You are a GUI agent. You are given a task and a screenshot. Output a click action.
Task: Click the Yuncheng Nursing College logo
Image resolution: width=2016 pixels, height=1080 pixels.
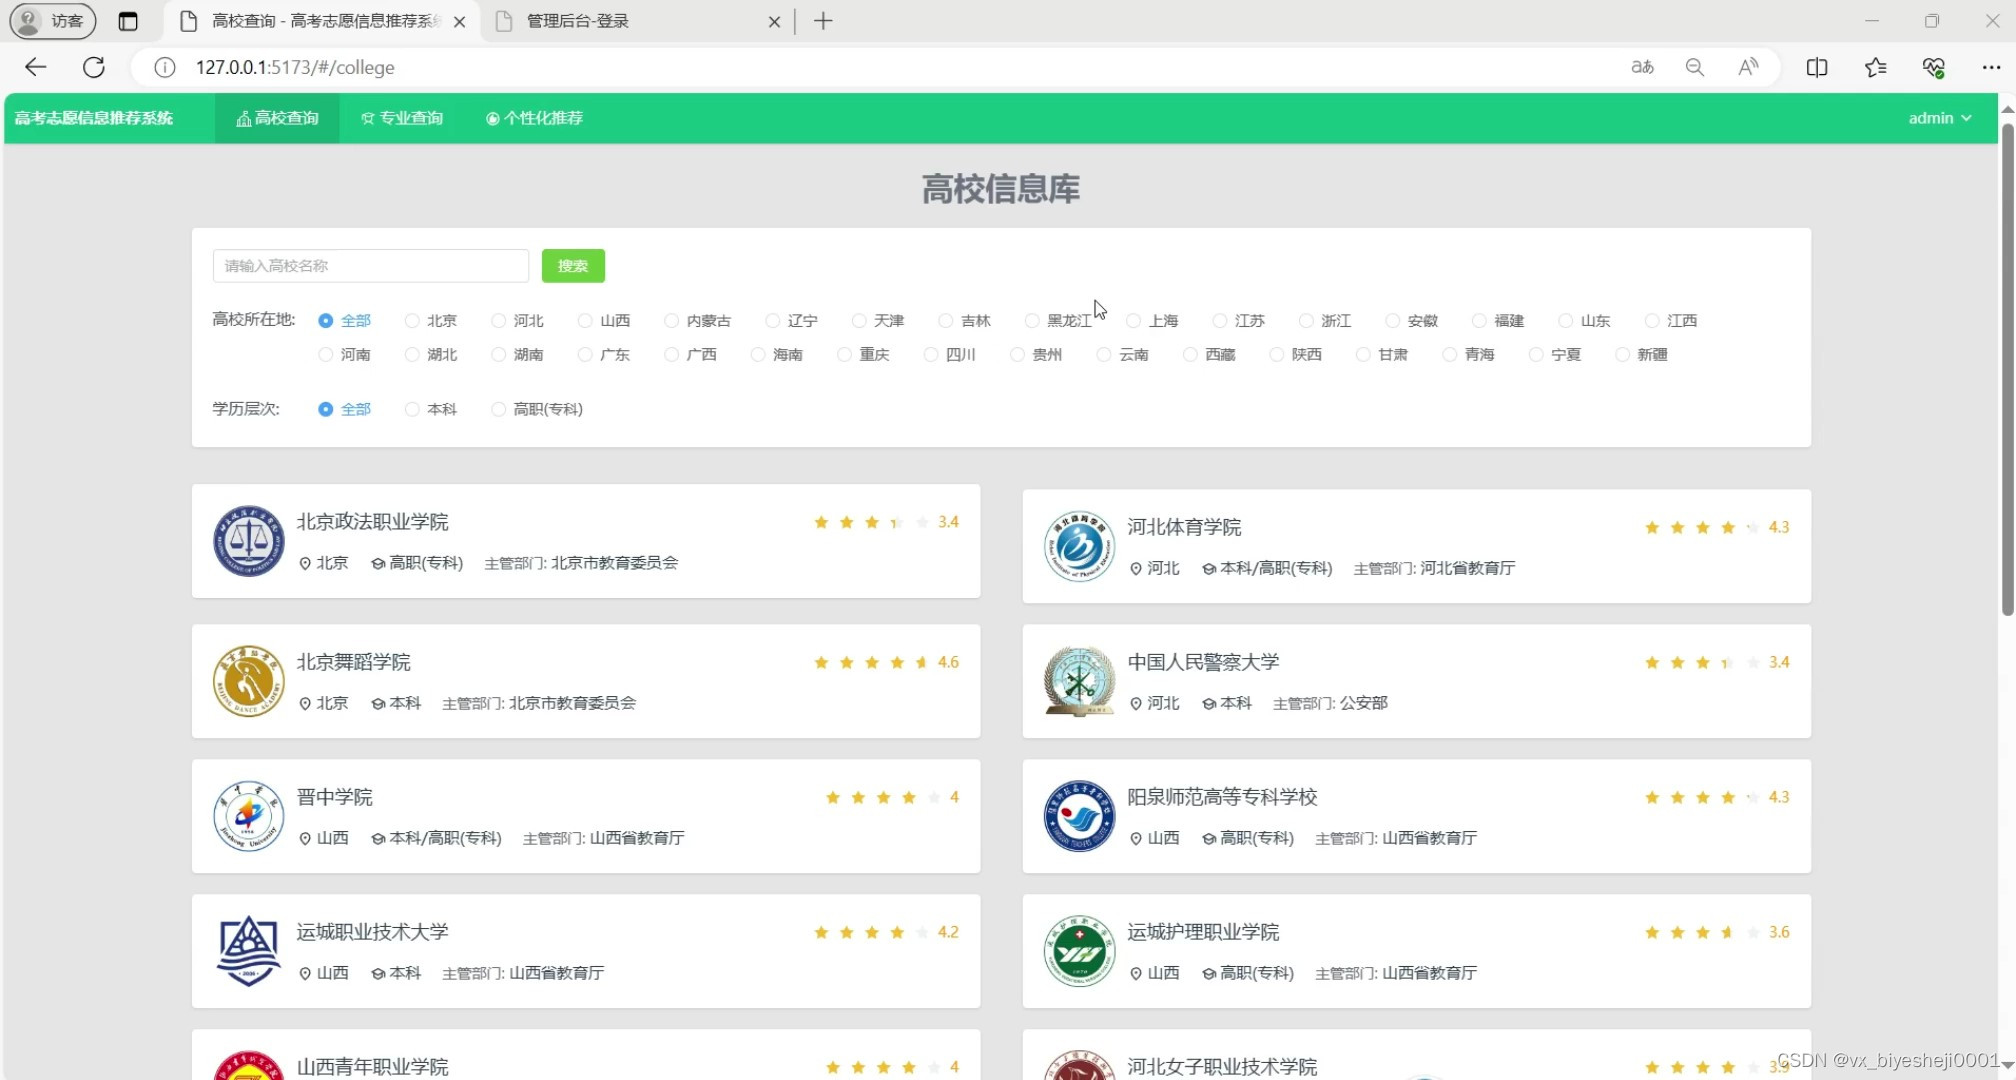pyautogui.click(x=1079, y=951)
